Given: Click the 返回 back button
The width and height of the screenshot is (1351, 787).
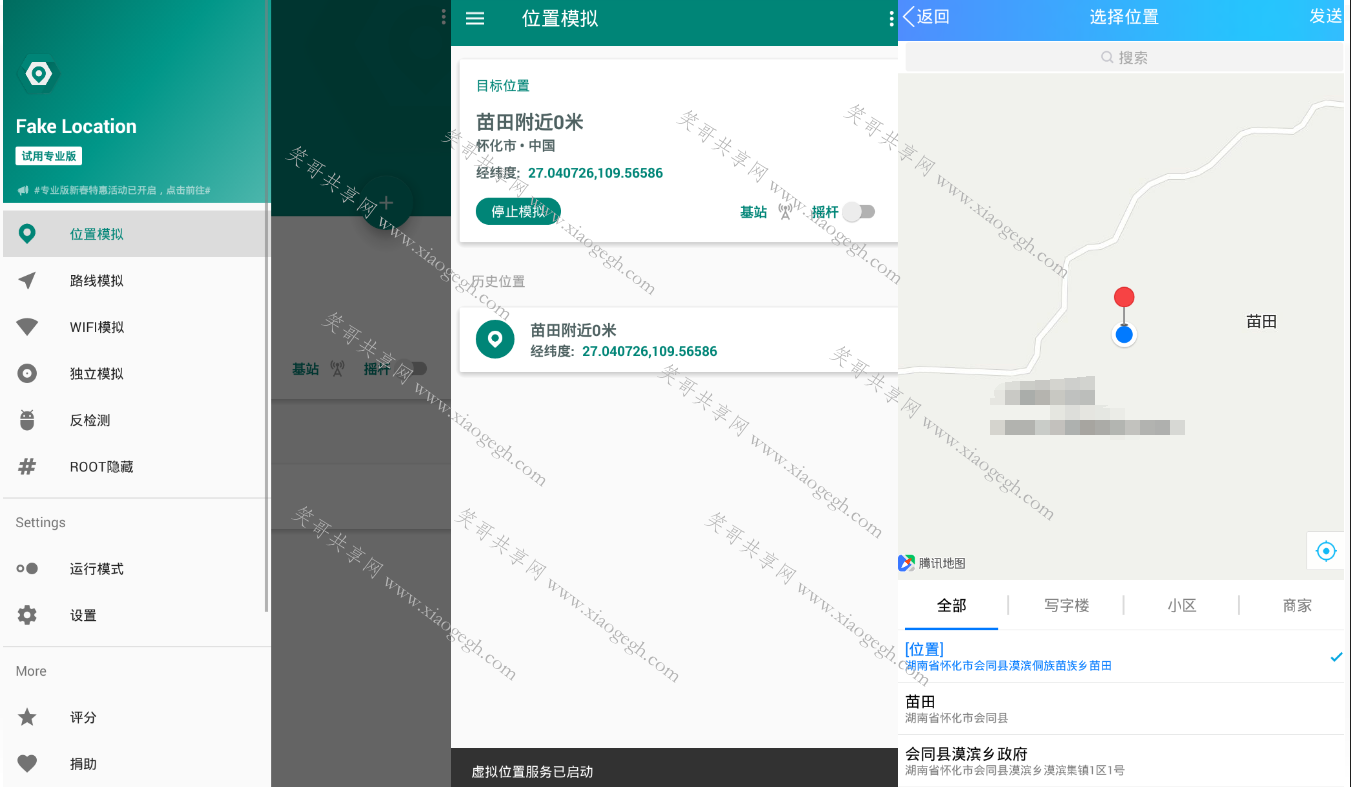Looking at the screenshot, I should click(926, 16).
